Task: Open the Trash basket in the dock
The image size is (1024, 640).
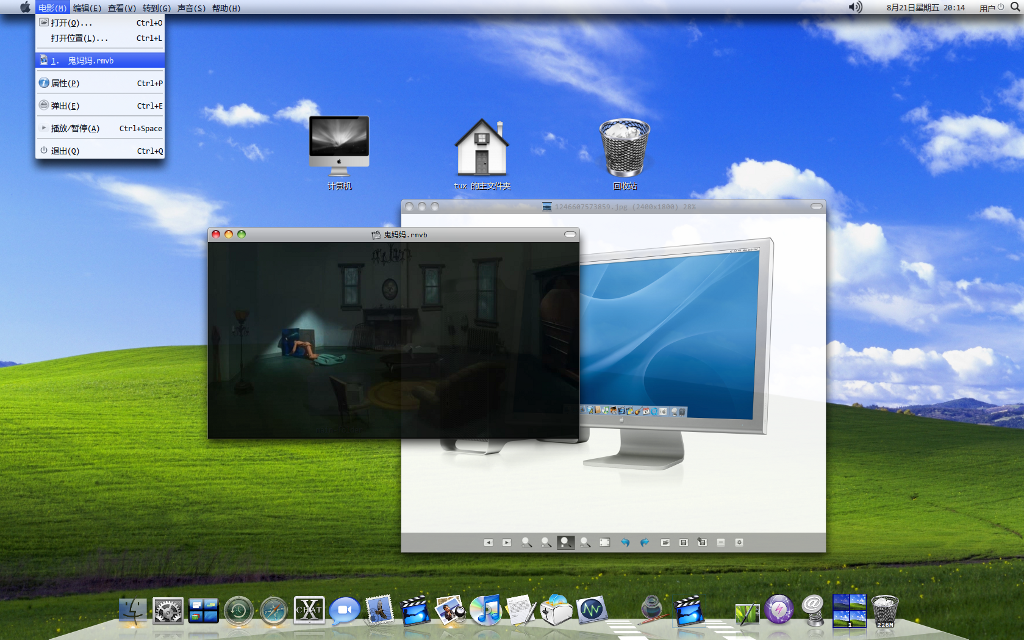Action: pyautogui.click(x=885, y=611)
